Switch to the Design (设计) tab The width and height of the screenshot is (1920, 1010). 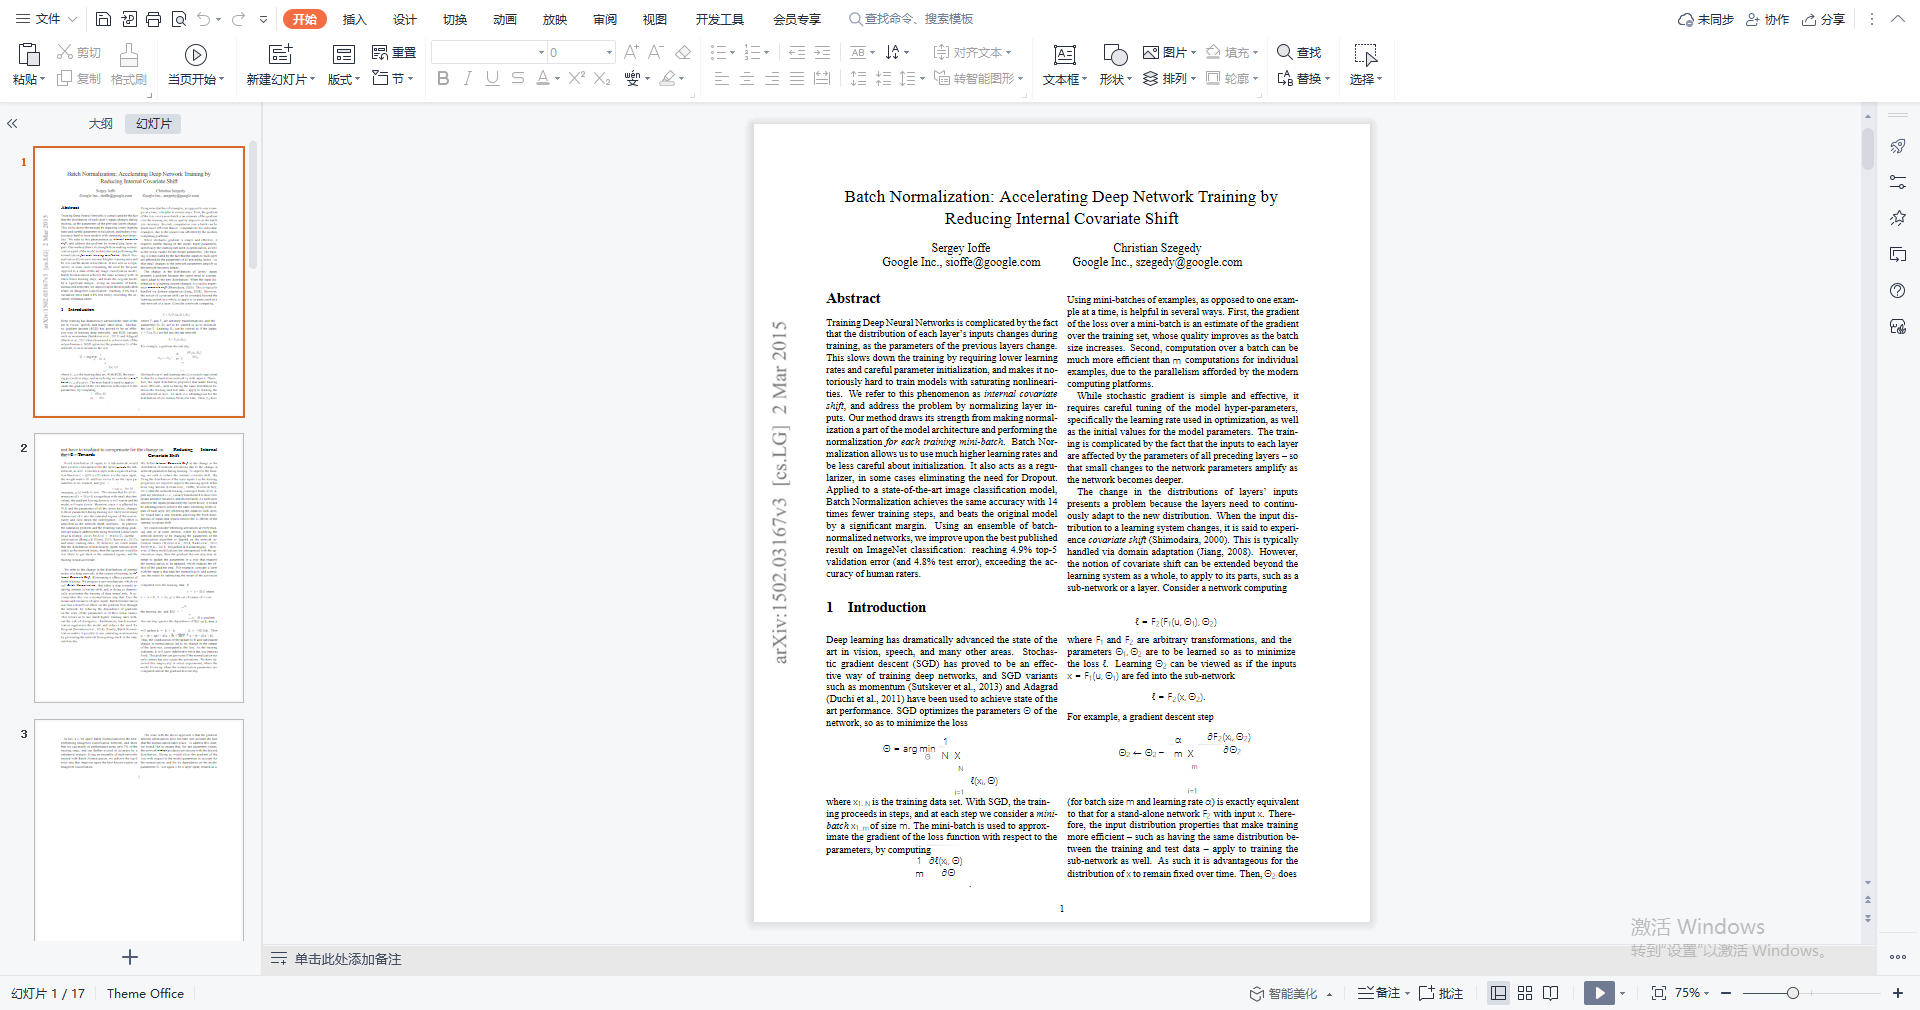405,19
